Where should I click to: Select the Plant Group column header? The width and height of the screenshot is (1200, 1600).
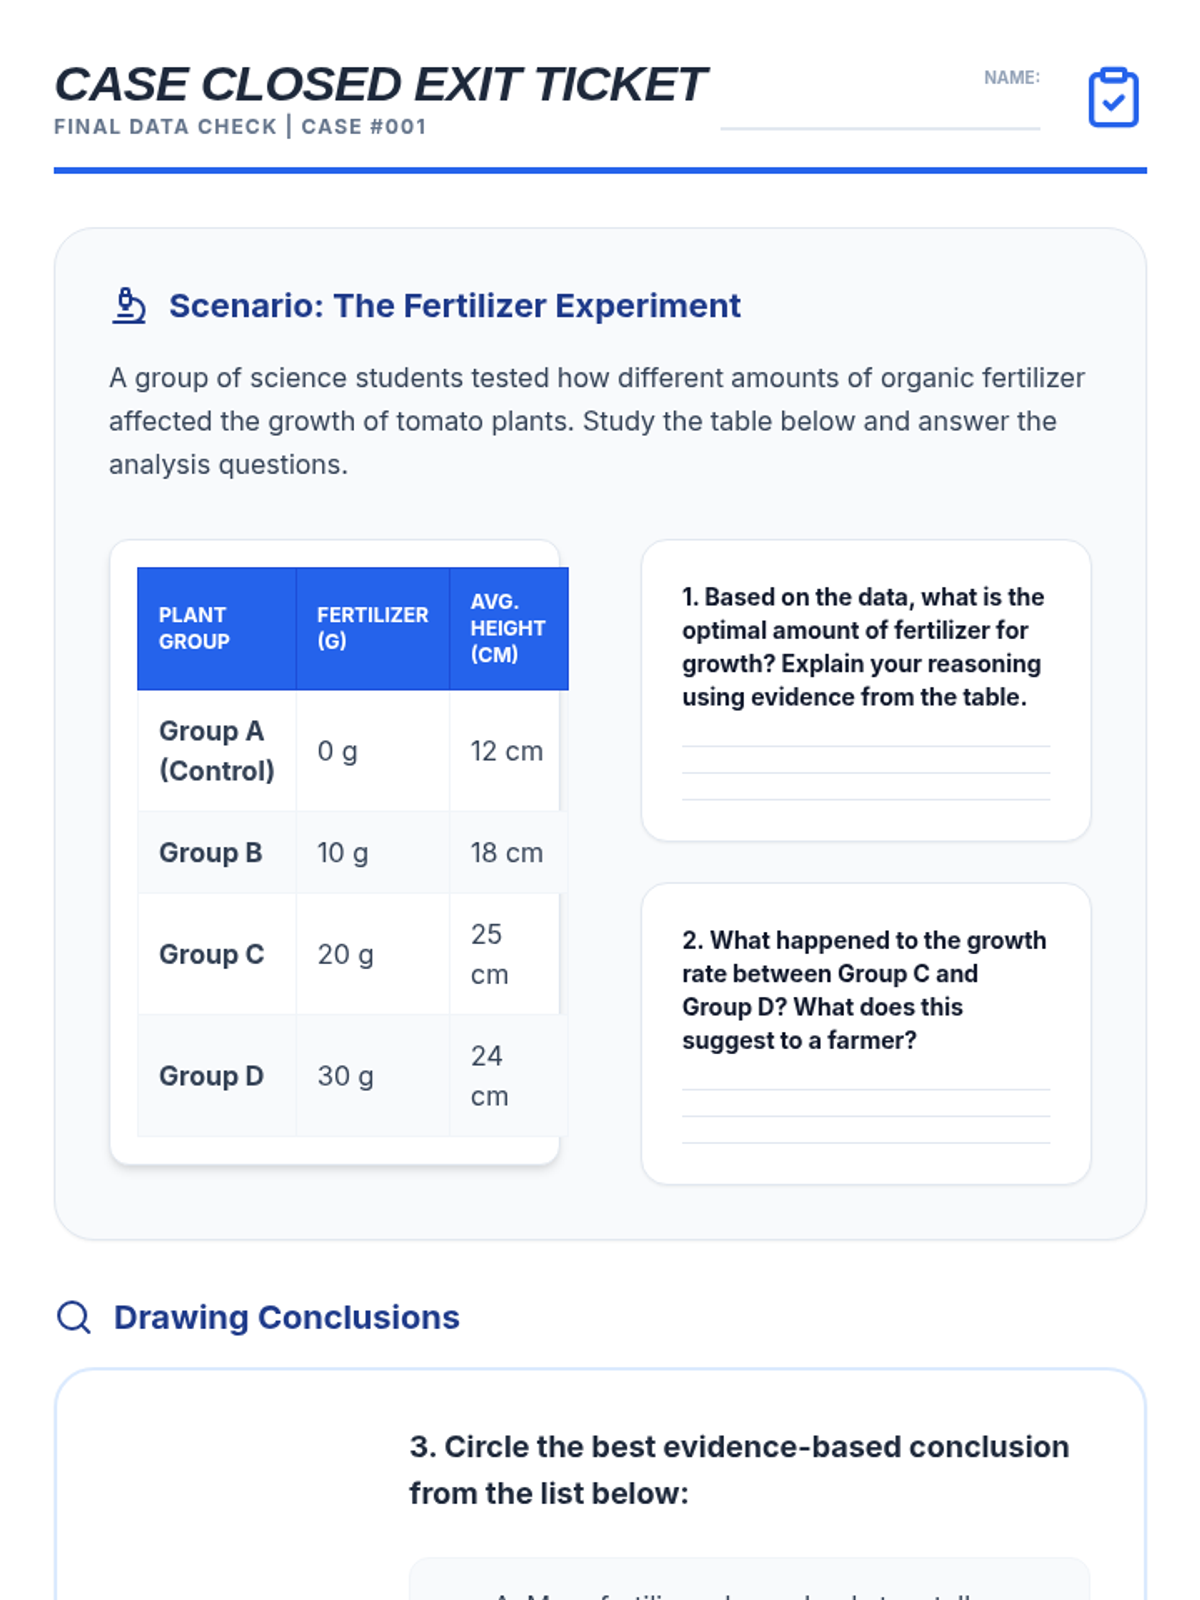[217, 628]
